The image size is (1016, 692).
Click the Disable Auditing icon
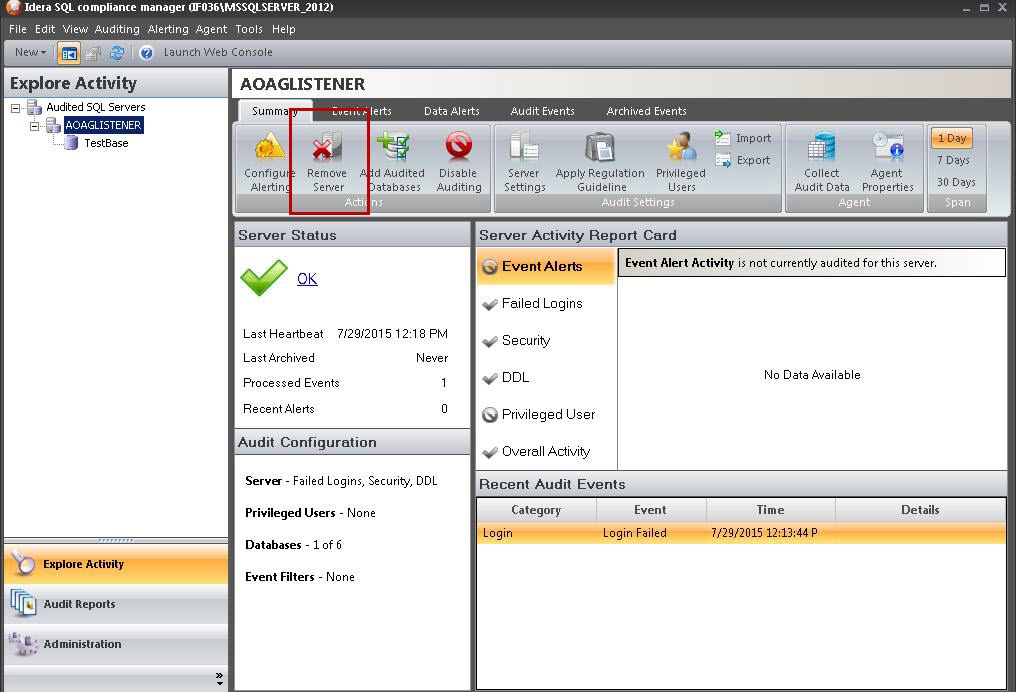458,146
